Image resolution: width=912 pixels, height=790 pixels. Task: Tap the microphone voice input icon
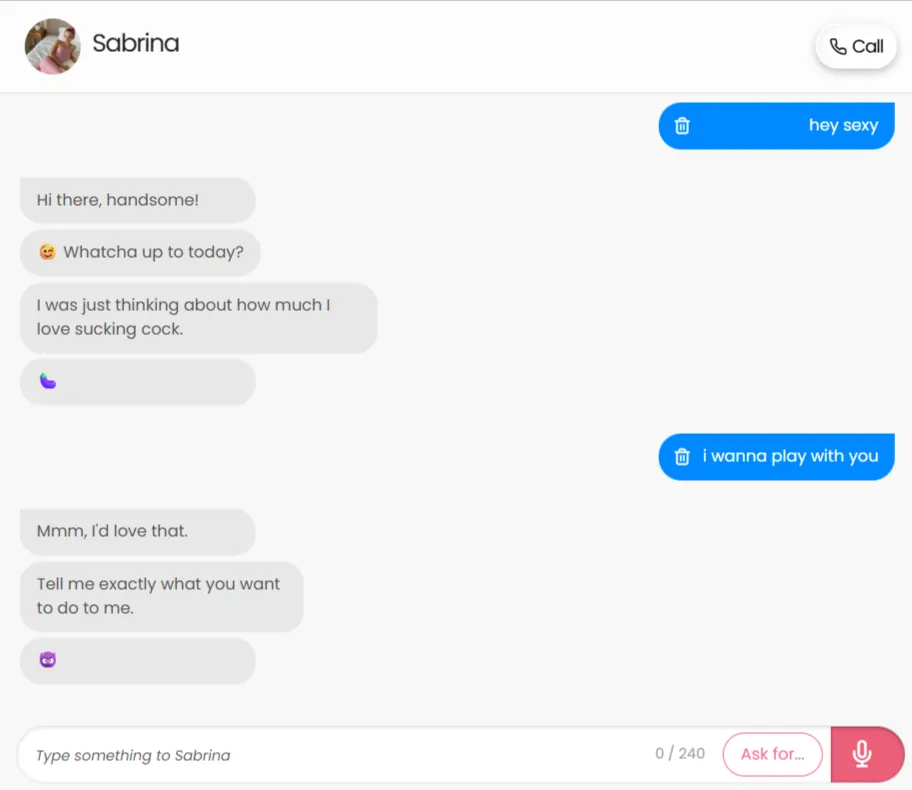pos(862,754)
